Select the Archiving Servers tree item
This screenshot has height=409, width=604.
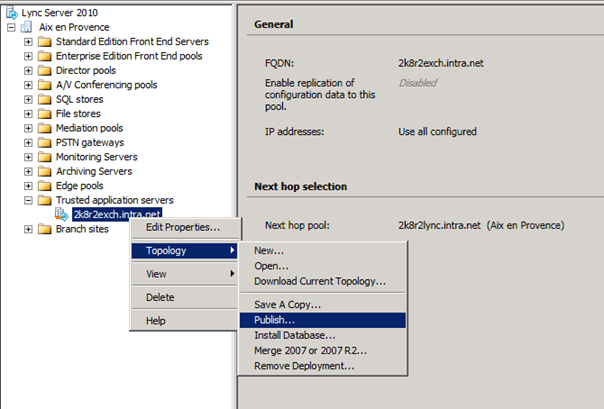pyautogui.click(x=93, y=172)
